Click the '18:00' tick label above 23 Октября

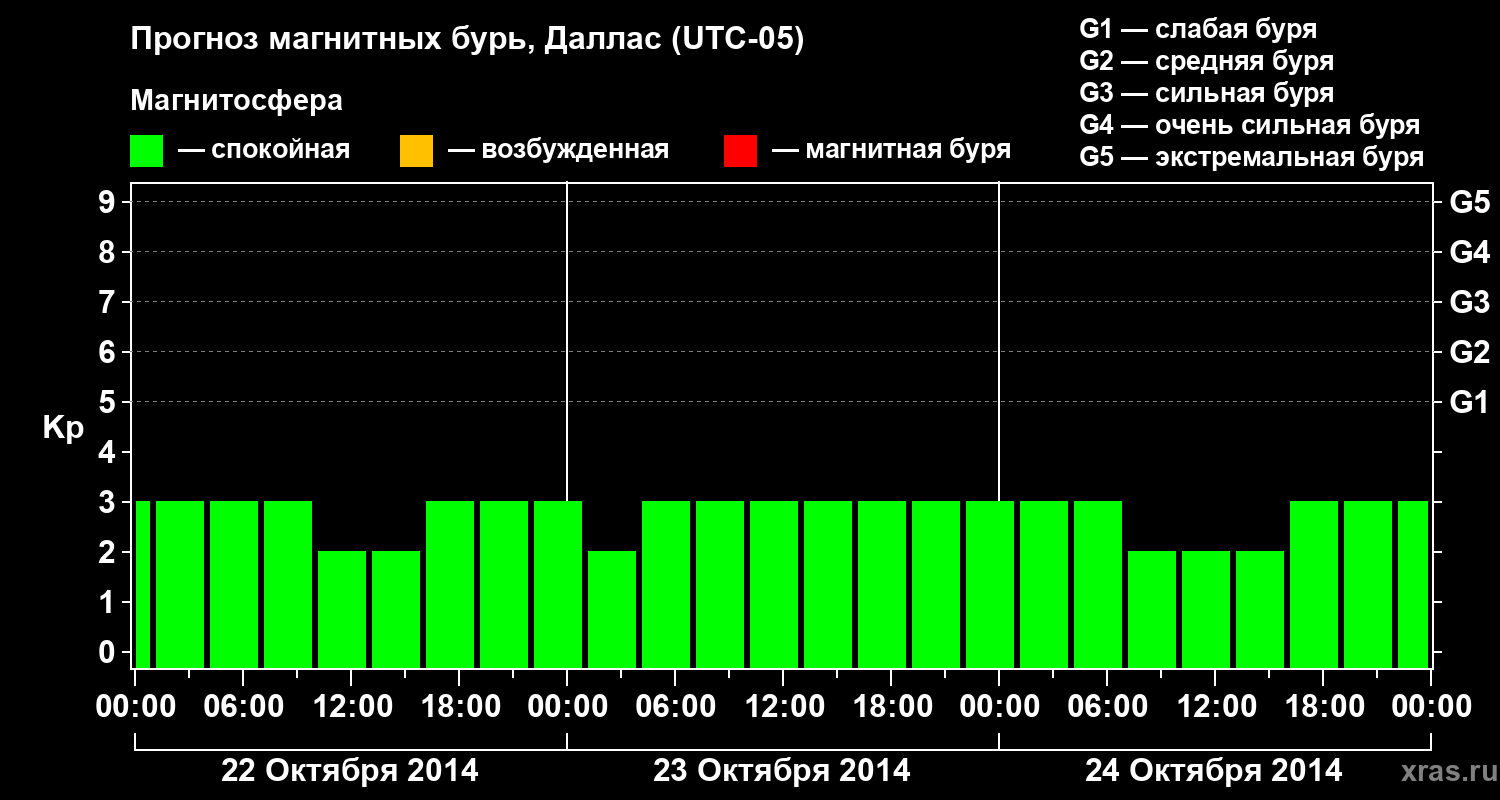coord(891,707)
